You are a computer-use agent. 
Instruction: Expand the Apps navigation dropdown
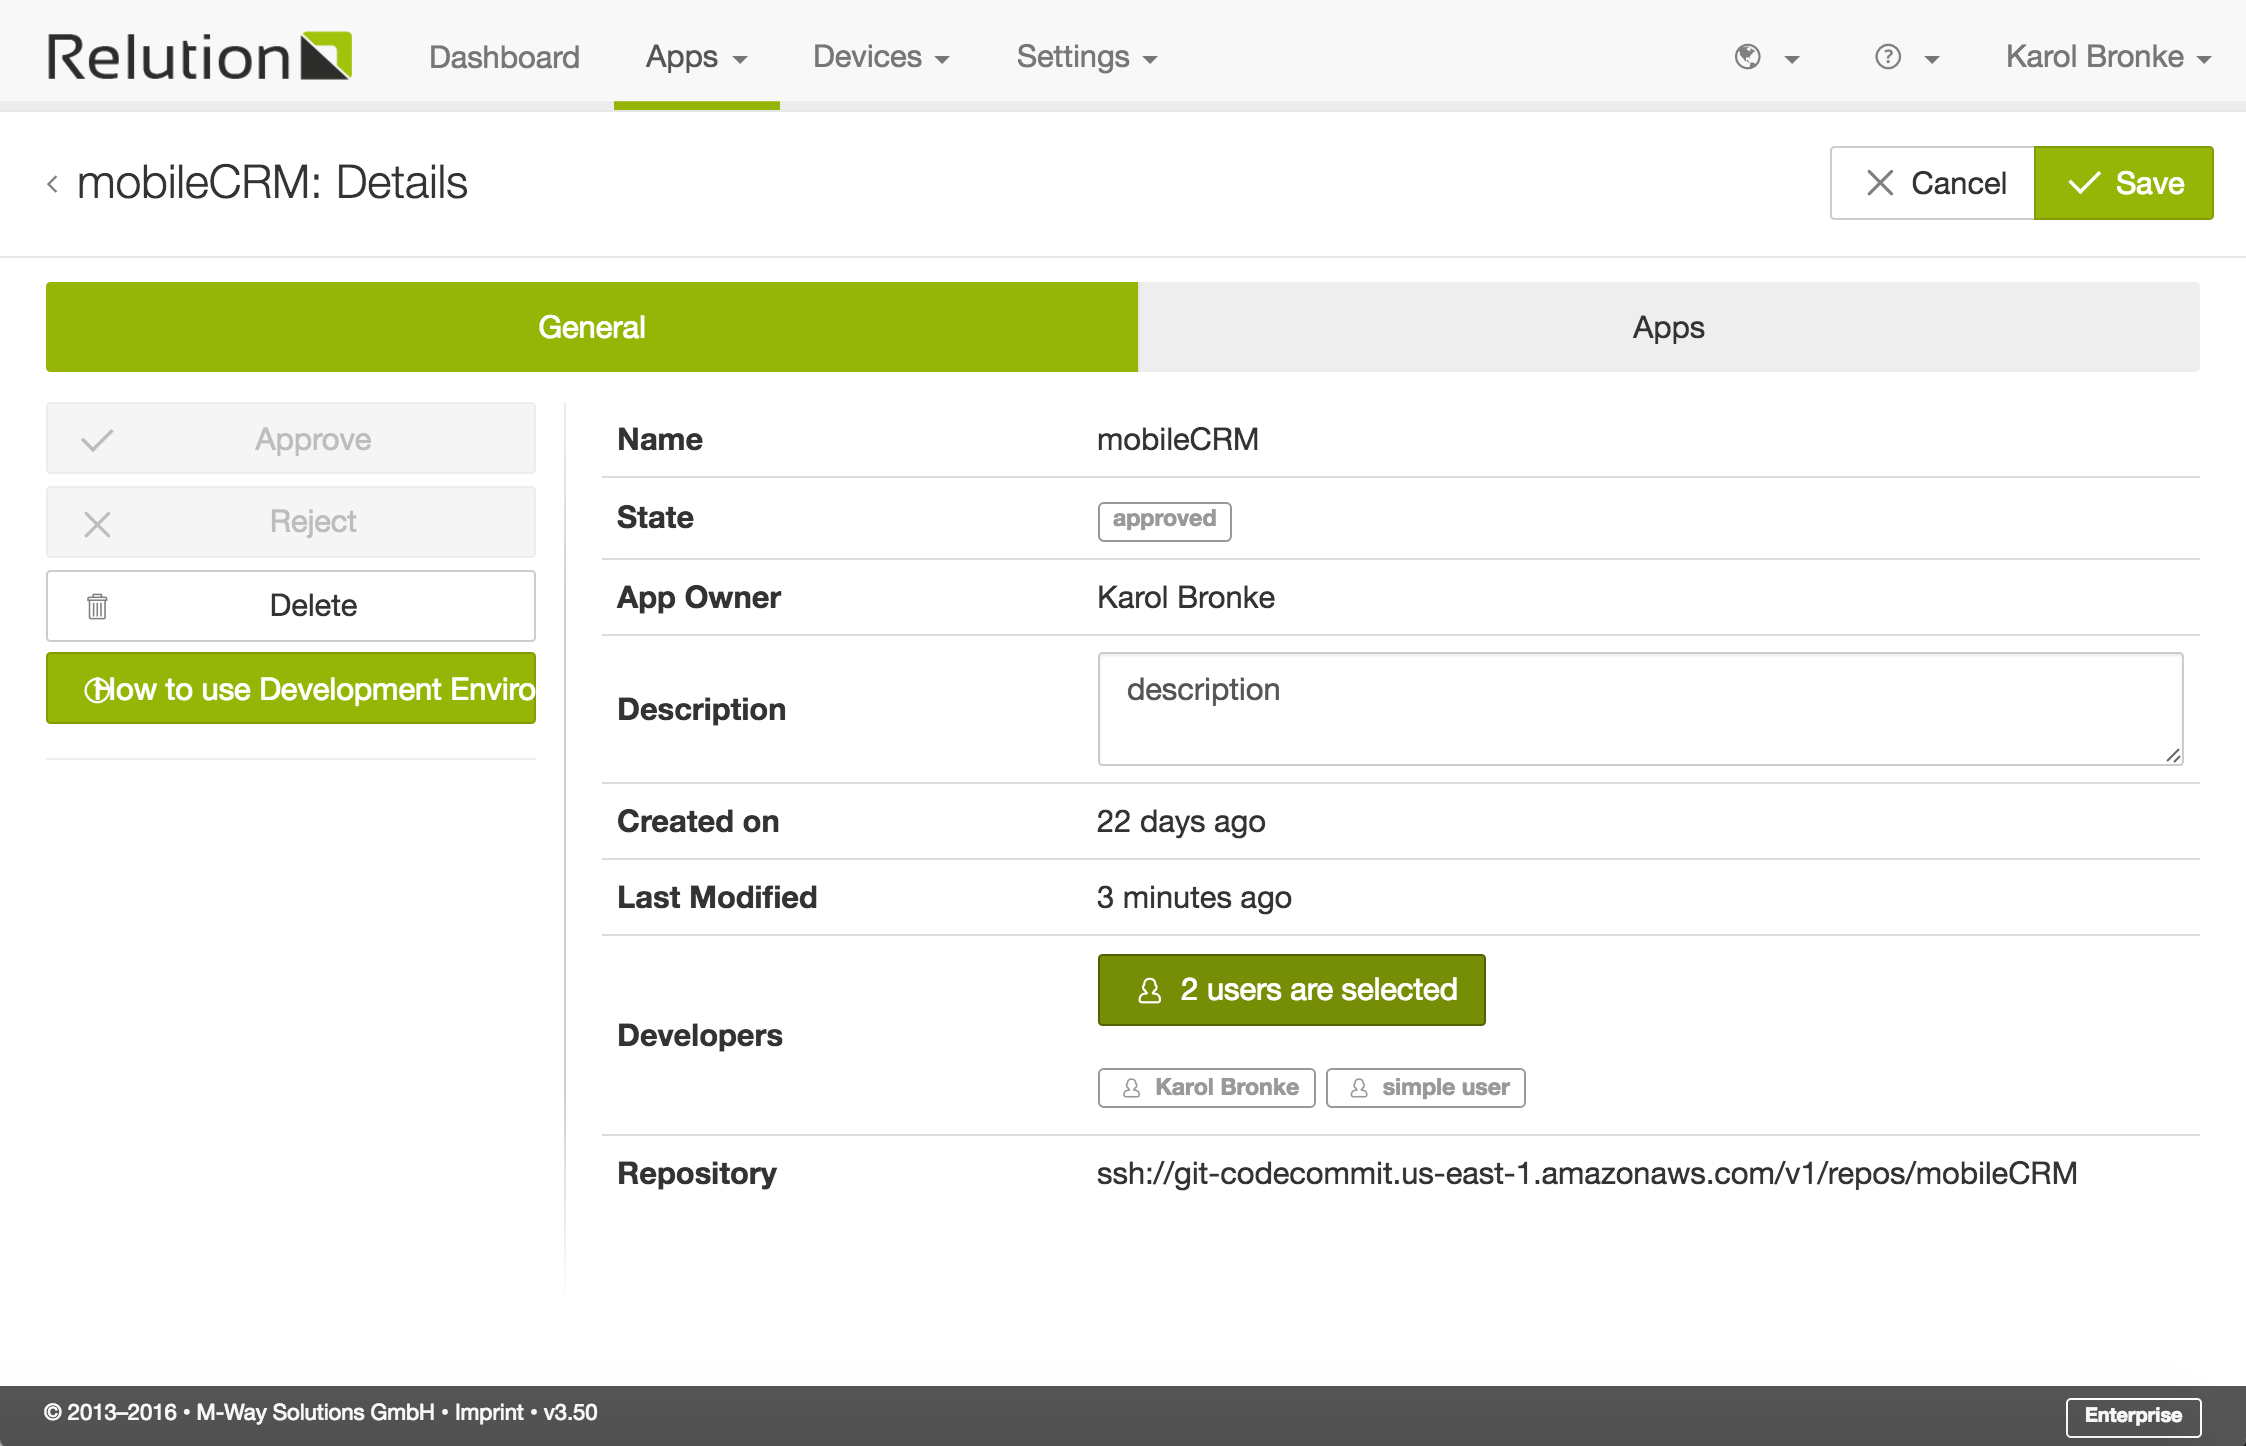[696, 57]
